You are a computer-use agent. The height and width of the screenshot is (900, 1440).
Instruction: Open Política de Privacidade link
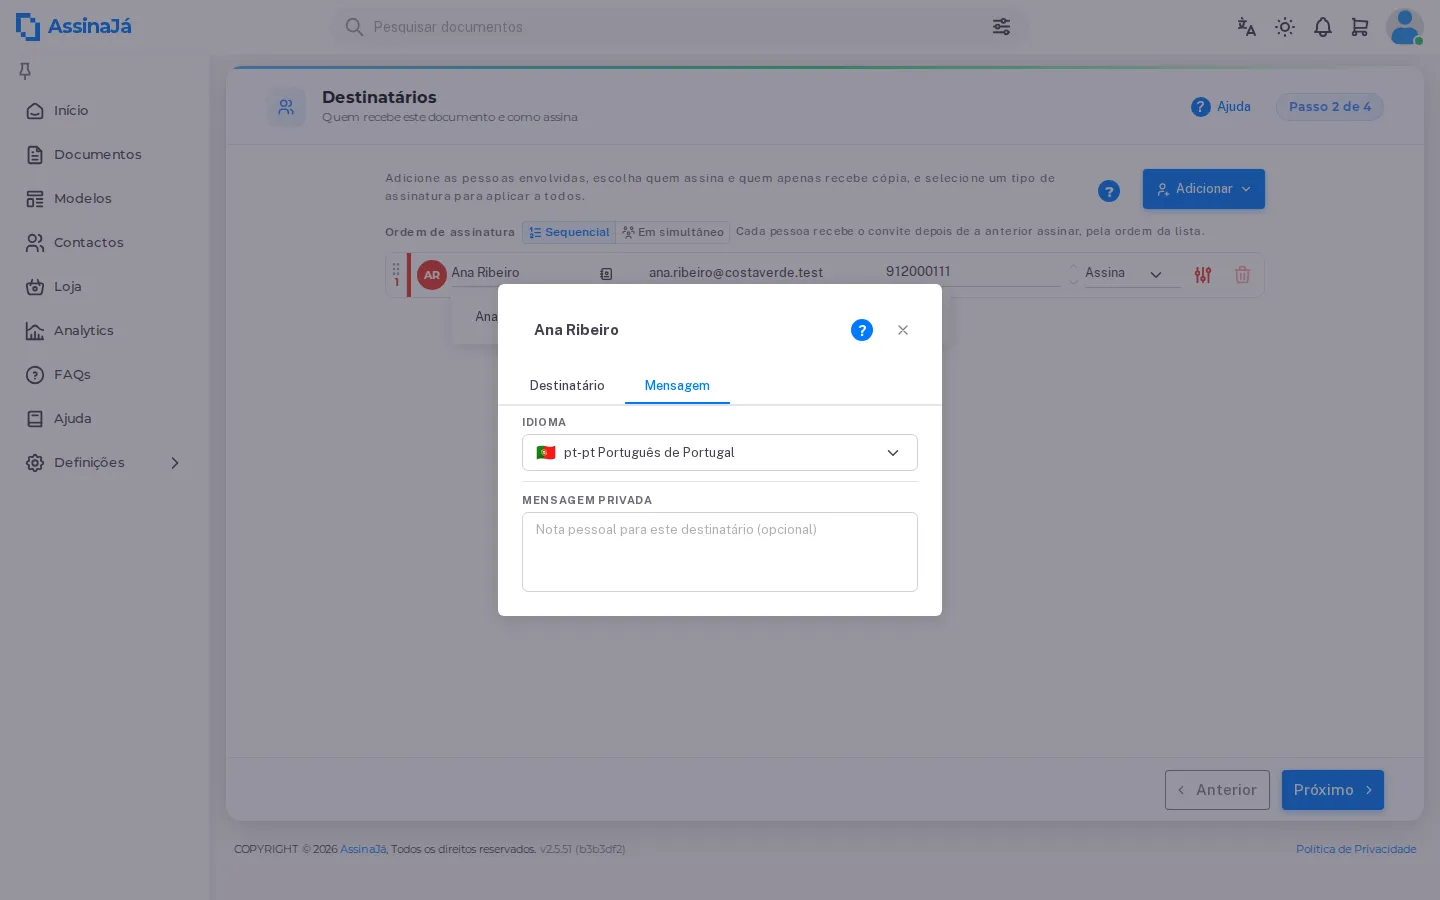(1356, 849)
